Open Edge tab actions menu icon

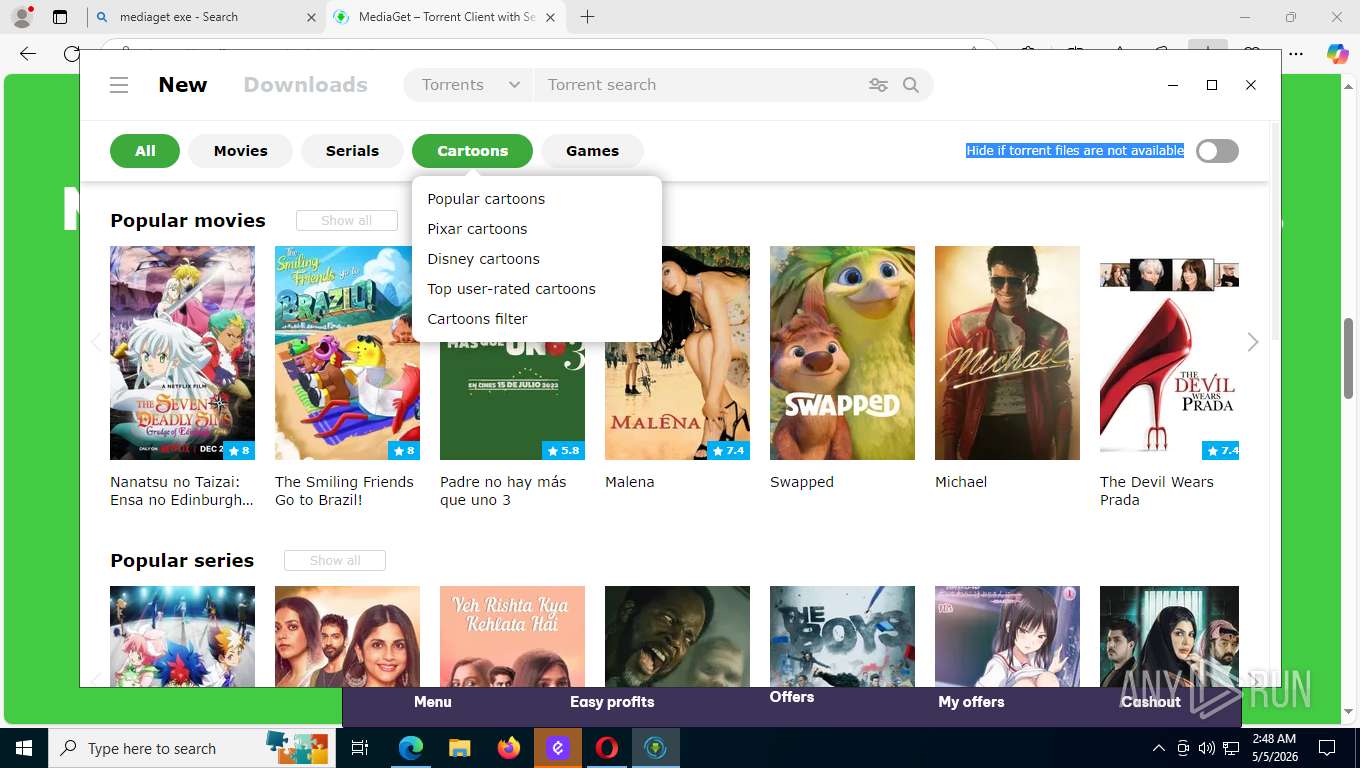(60, 17)
